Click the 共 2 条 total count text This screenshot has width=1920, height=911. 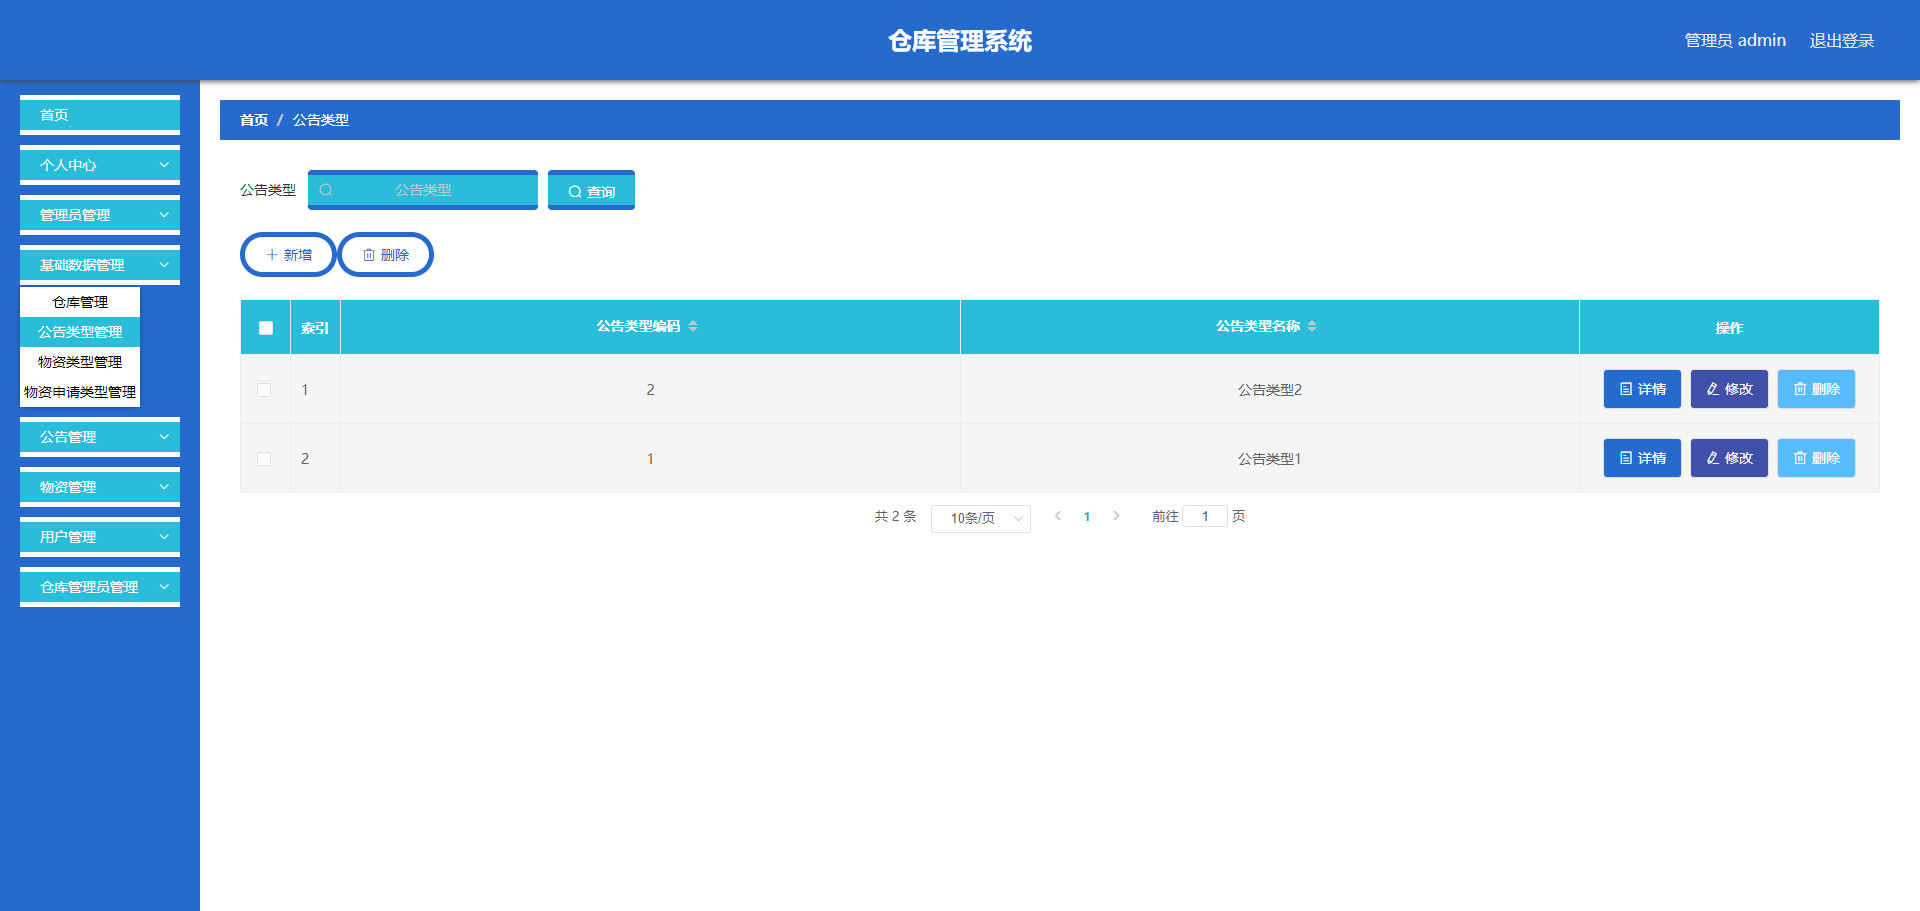(x=895, y=516)
